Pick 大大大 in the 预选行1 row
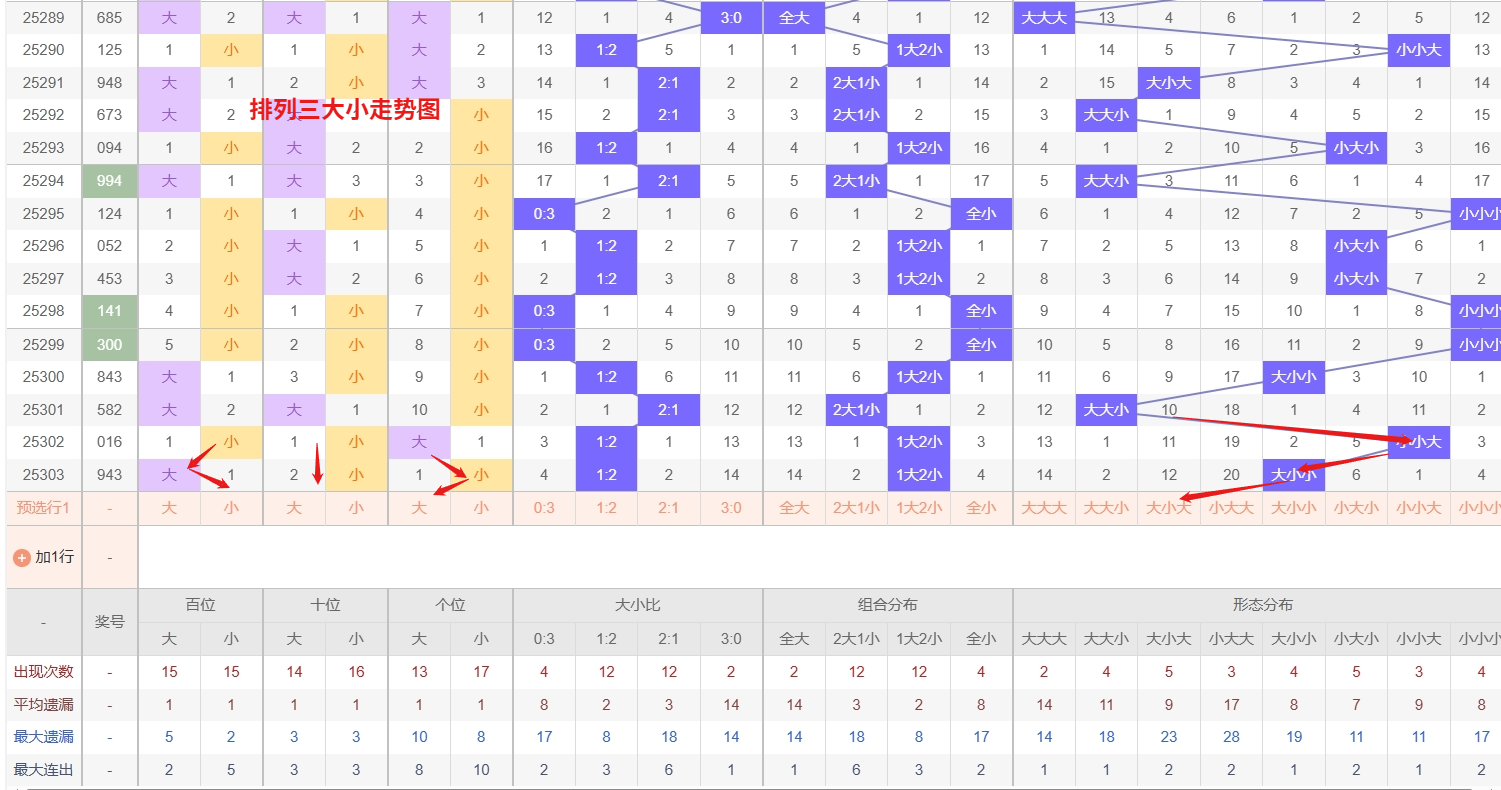The width and height of the screenshot is (1501, 790). [1044, 508]
